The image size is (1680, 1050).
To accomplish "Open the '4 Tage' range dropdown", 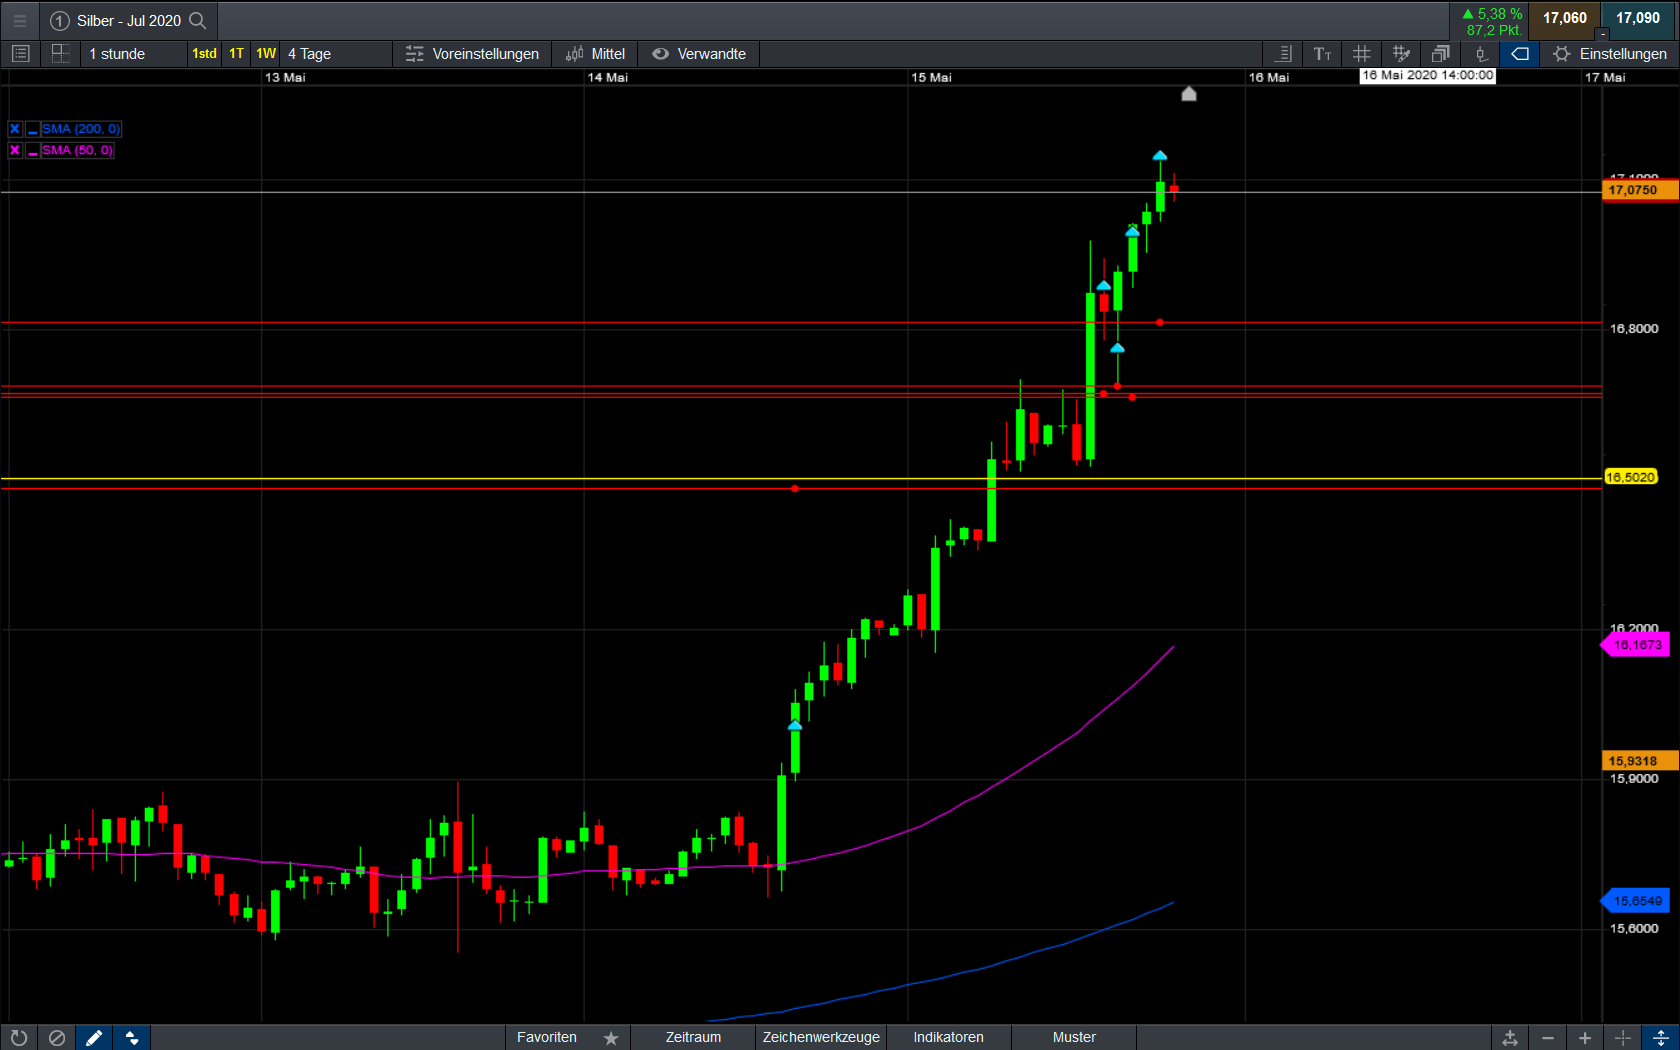I will click(x=310, y=54).
